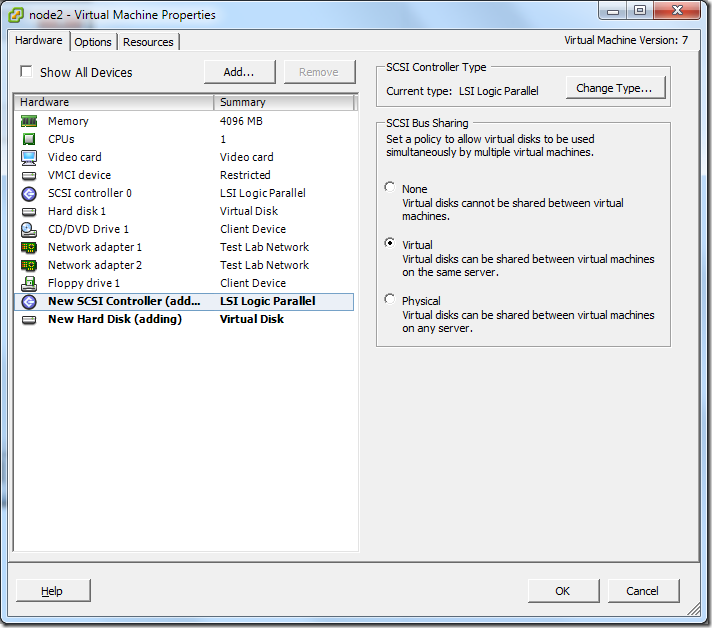
Task: Click the New SCSI Controller icon
Action: tap(29, 302)
